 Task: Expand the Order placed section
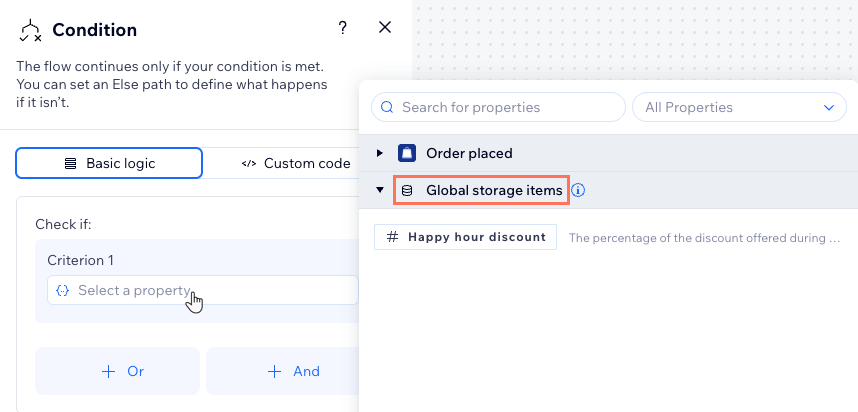click(x=379, y=153)
